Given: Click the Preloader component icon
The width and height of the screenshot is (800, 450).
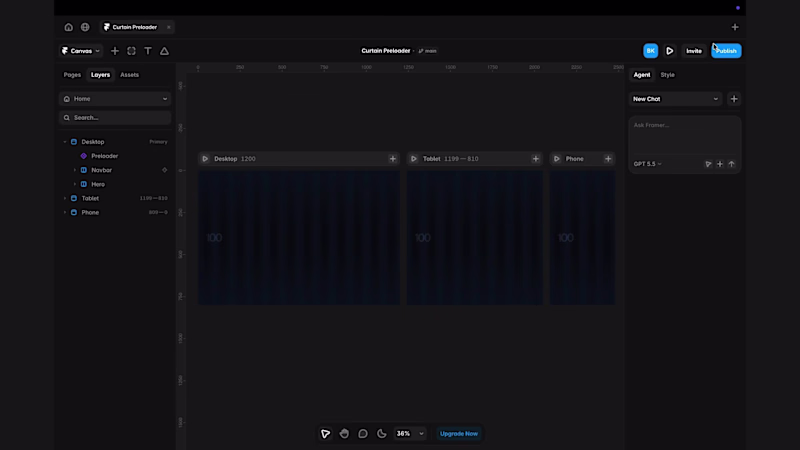Looking at the screenshot, I should [x=84, y=156].
